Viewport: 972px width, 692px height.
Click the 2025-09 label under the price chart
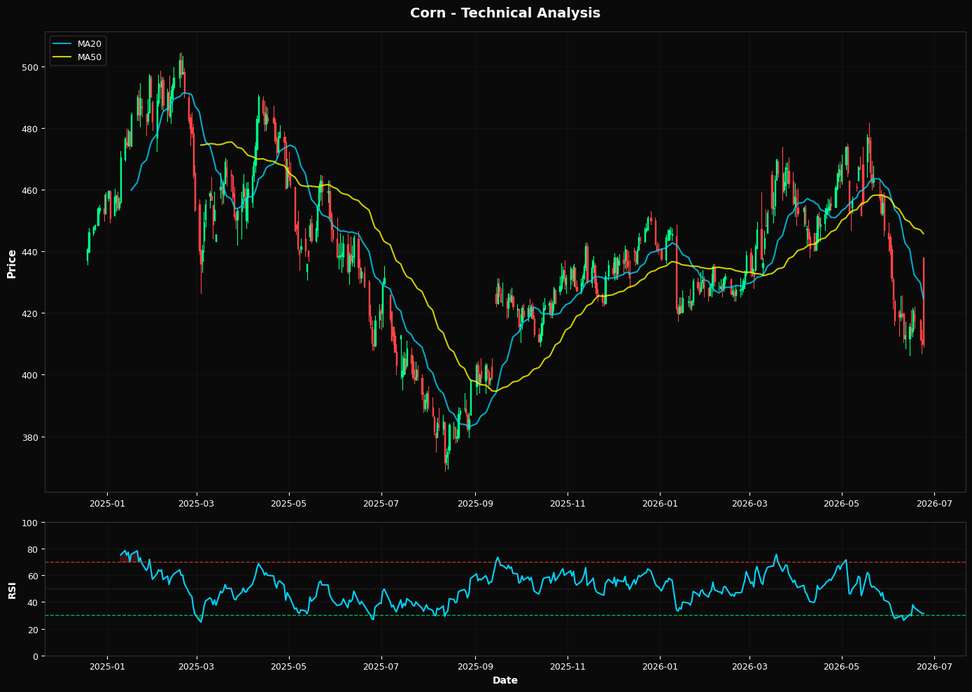click(x=475, y=504)
